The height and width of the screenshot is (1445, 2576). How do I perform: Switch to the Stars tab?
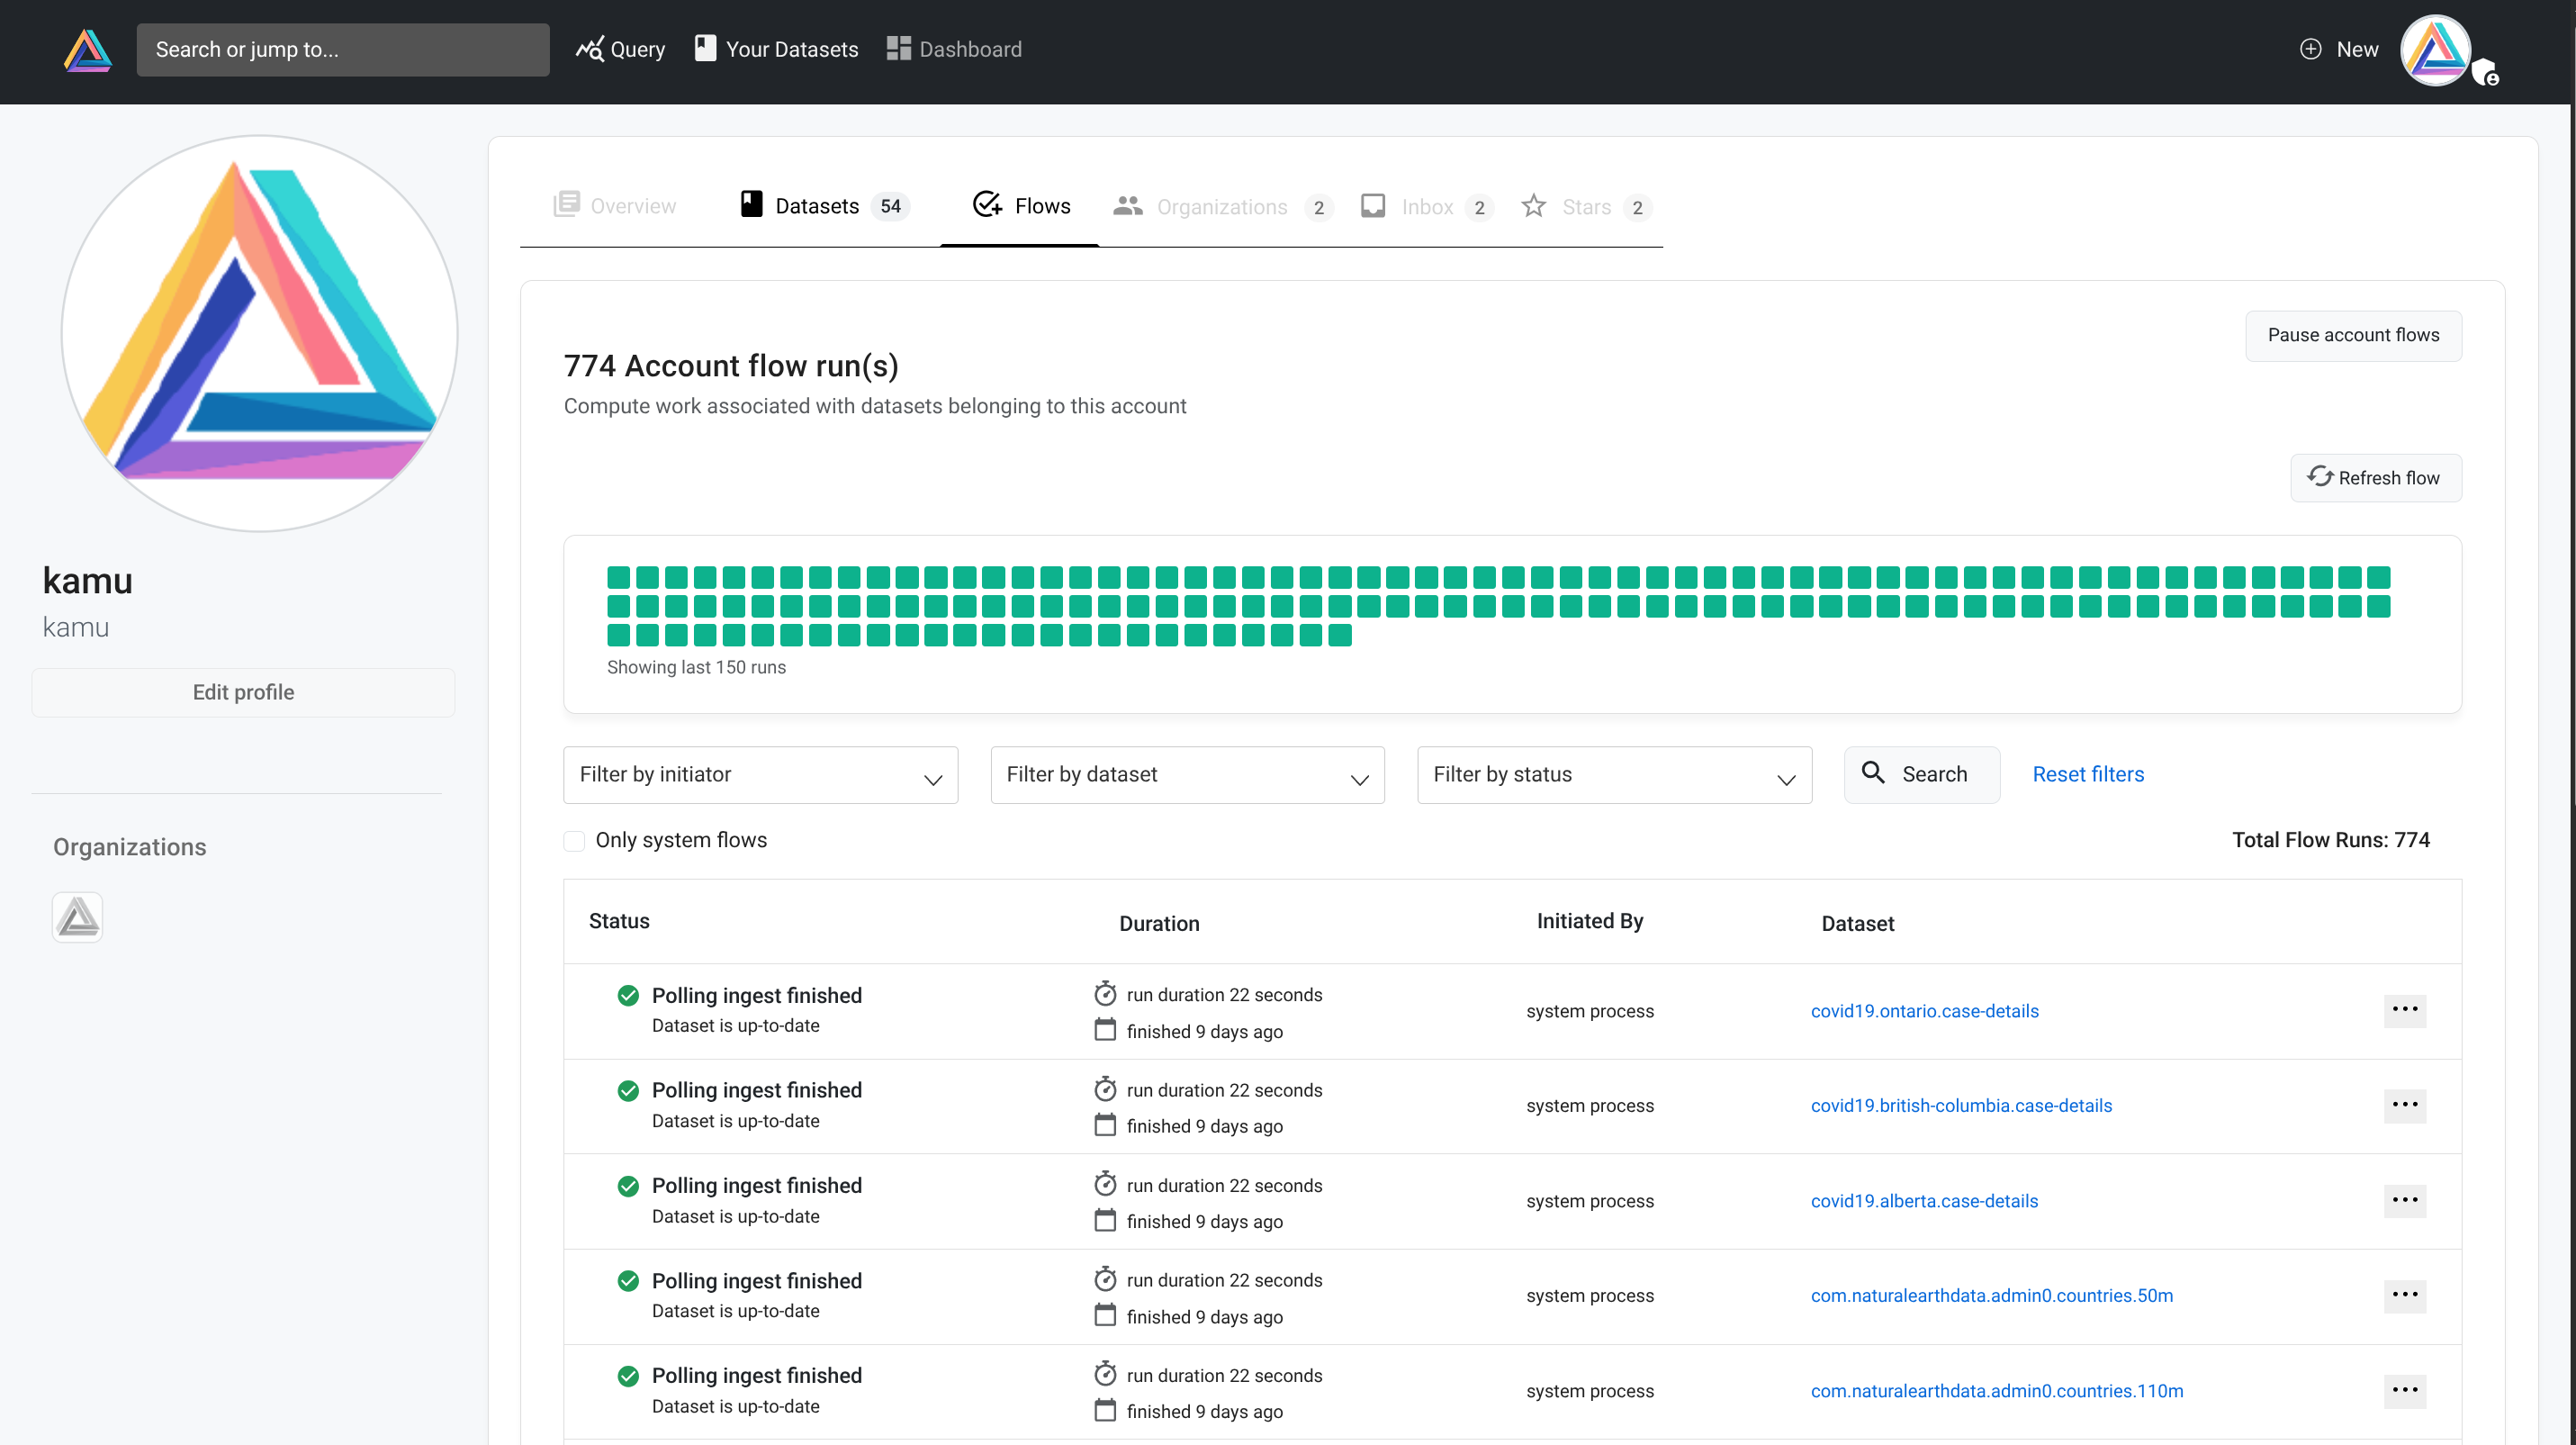(1584, 207)
